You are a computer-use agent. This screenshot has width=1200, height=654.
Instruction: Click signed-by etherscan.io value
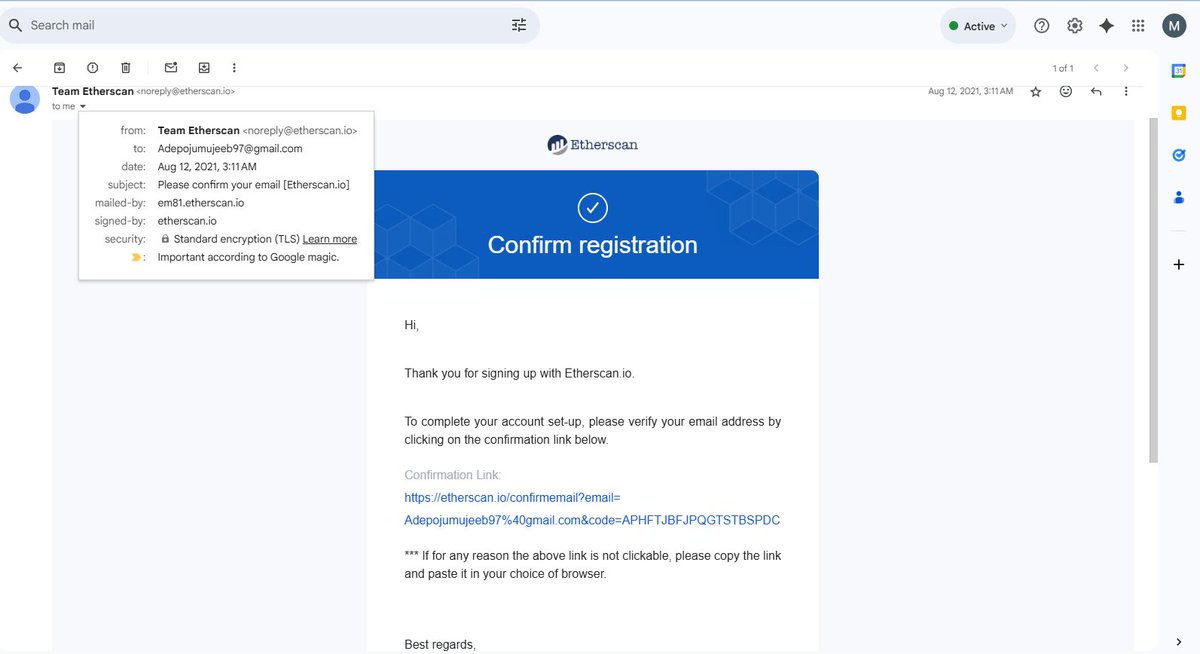coord(187,221)
